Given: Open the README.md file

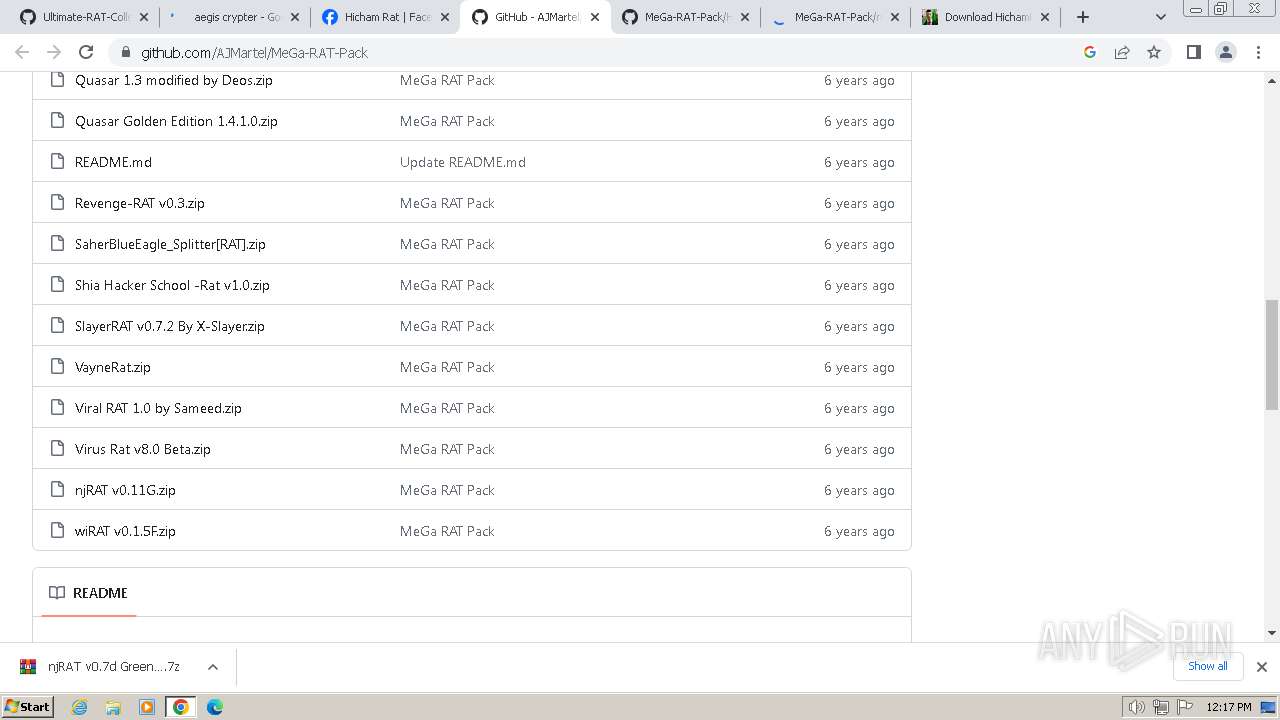Looking at the screenshot, I should [x=113, y=162].
